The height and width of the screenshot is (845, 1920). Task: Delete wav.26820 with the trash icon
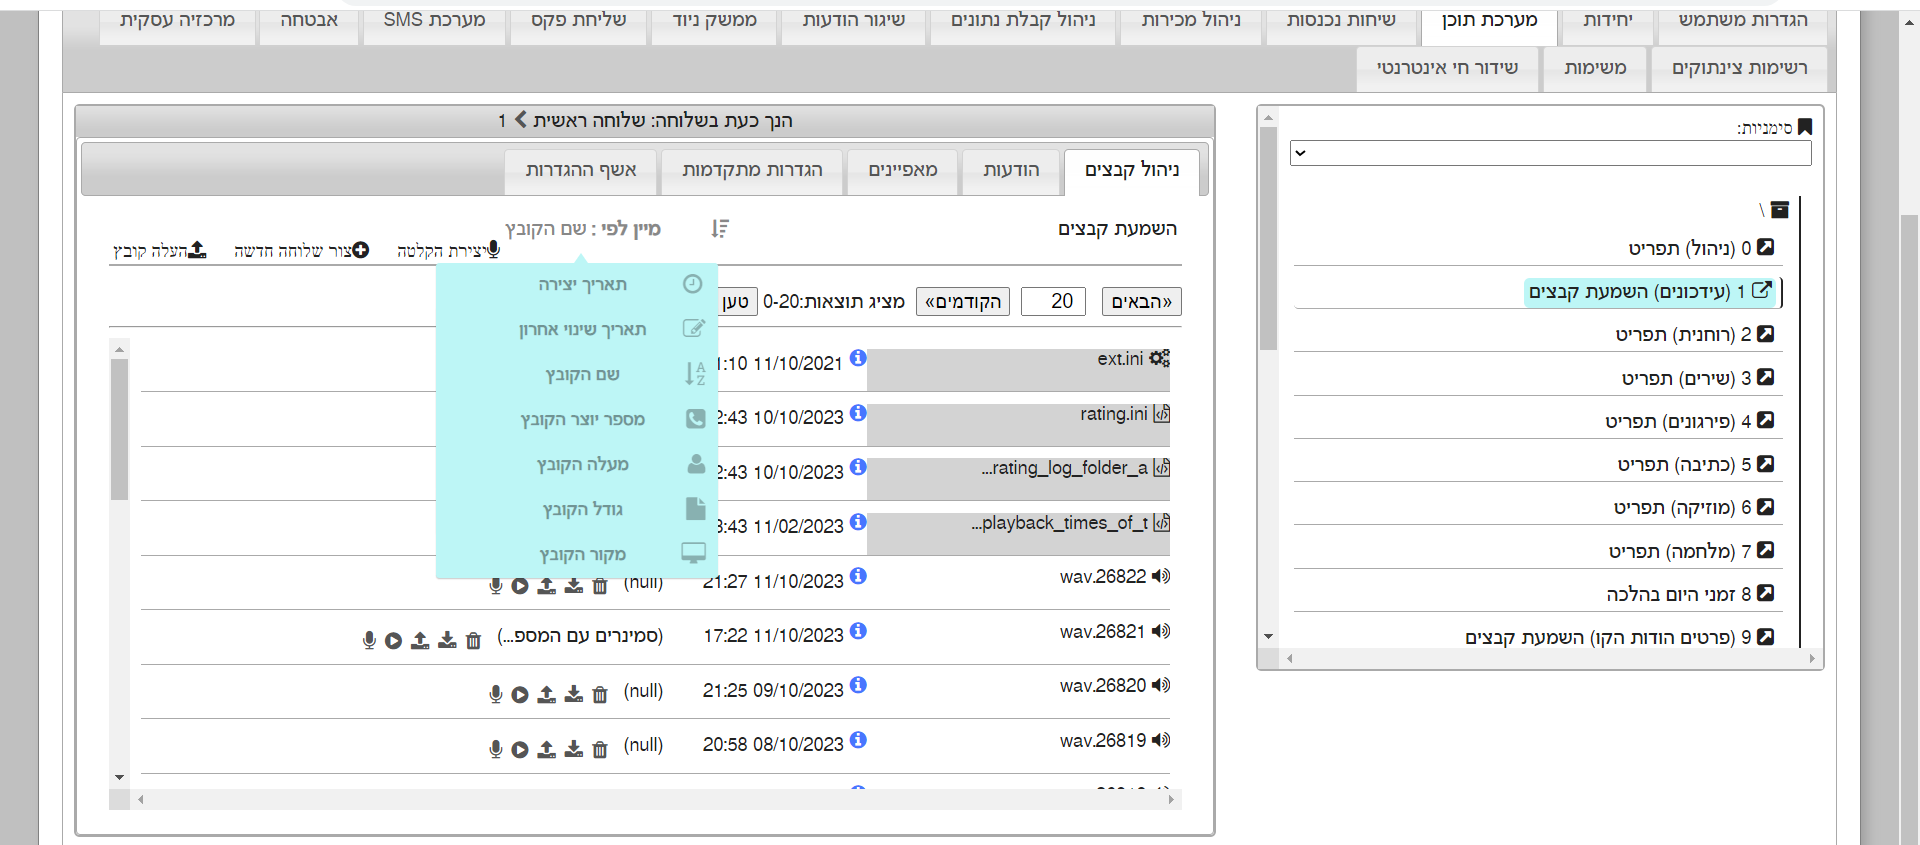[x=599, y=695]
